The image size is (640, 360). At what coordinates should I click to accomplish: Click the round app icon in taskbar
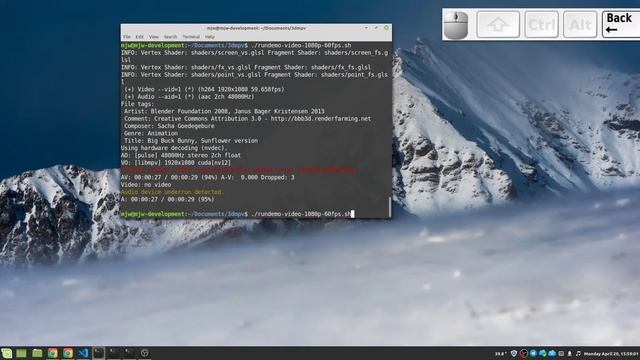[144, 353]
